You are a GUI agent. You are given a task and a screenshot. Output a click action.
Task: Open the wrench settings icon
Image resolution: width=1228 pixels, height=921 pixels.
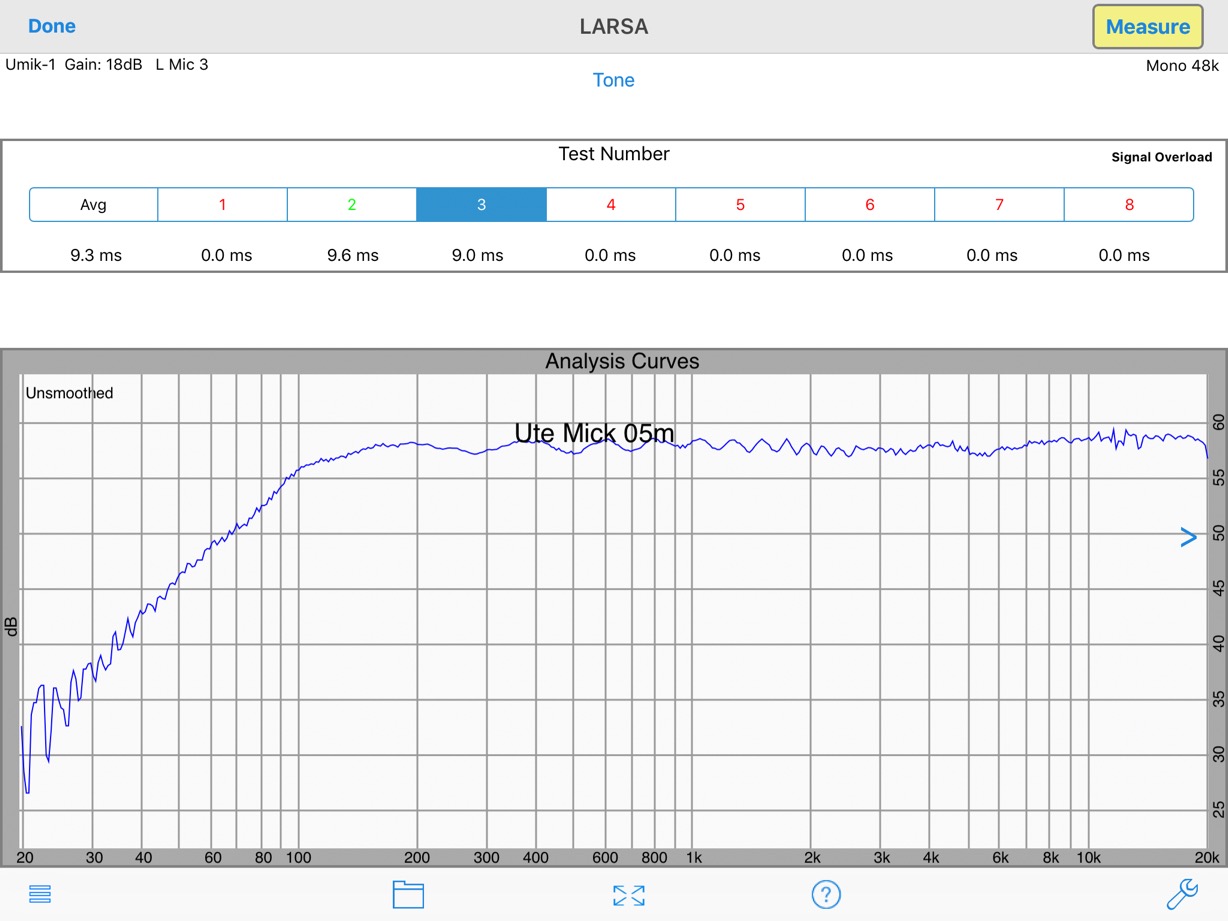point(1182,893)
